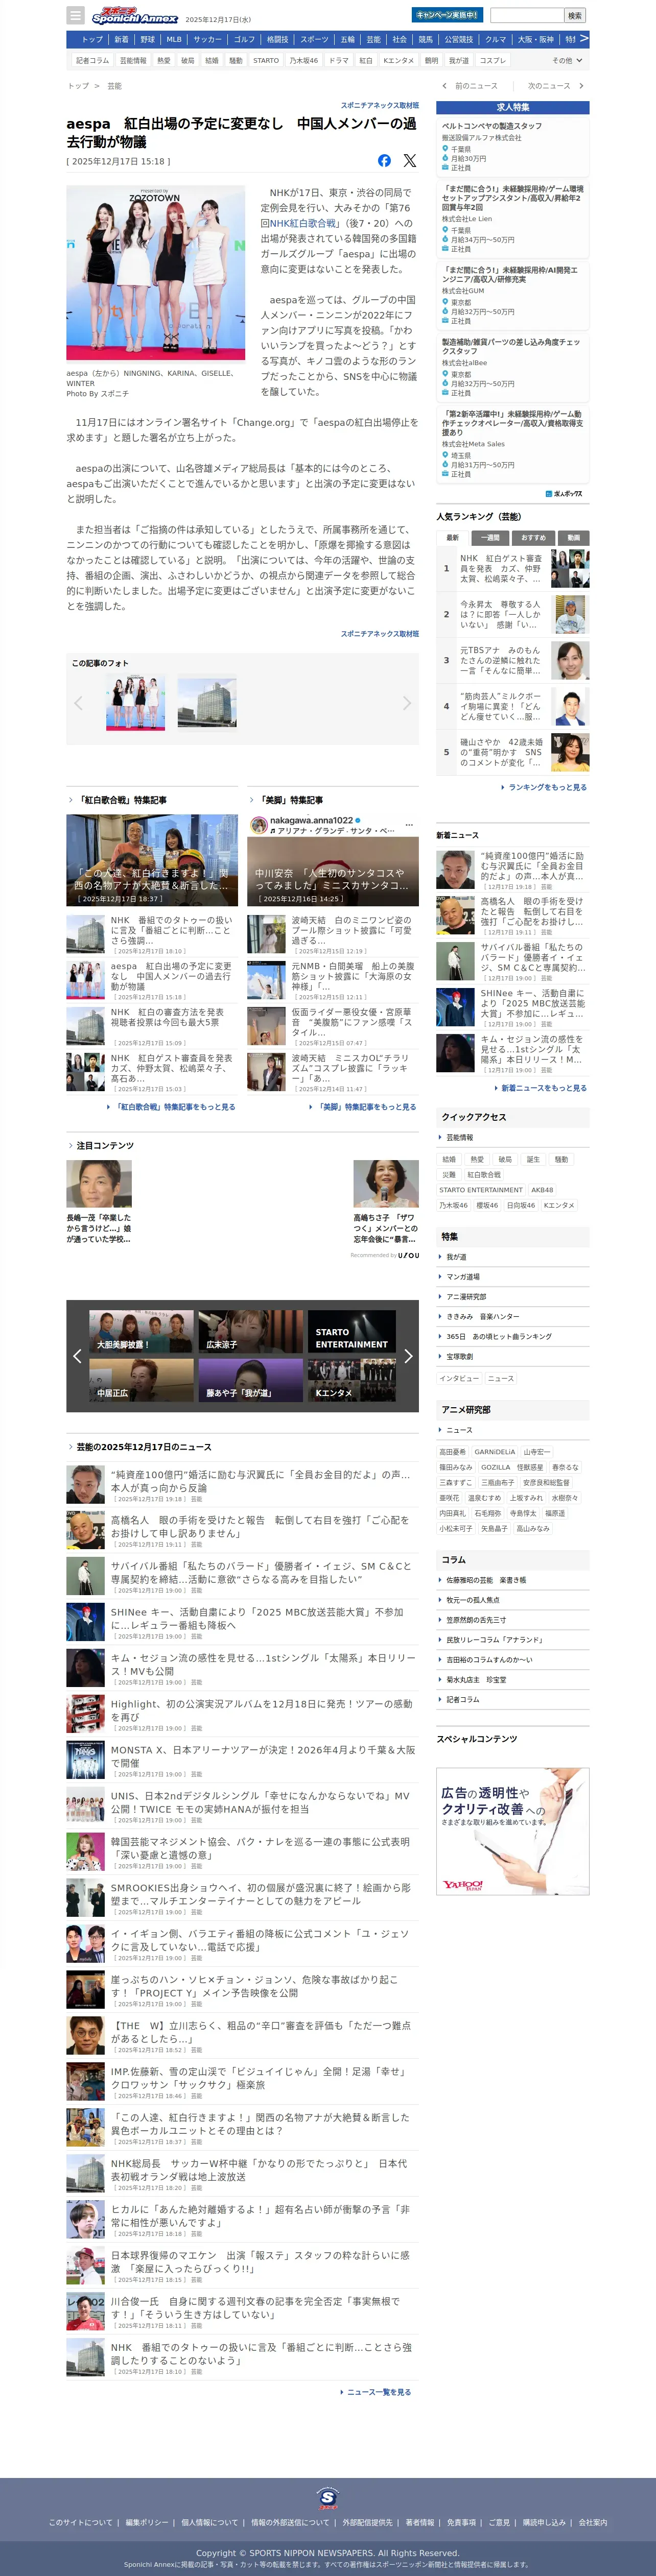656x2576 pixels.
Task: Expand the その他 dropdown
Action: 567,61
